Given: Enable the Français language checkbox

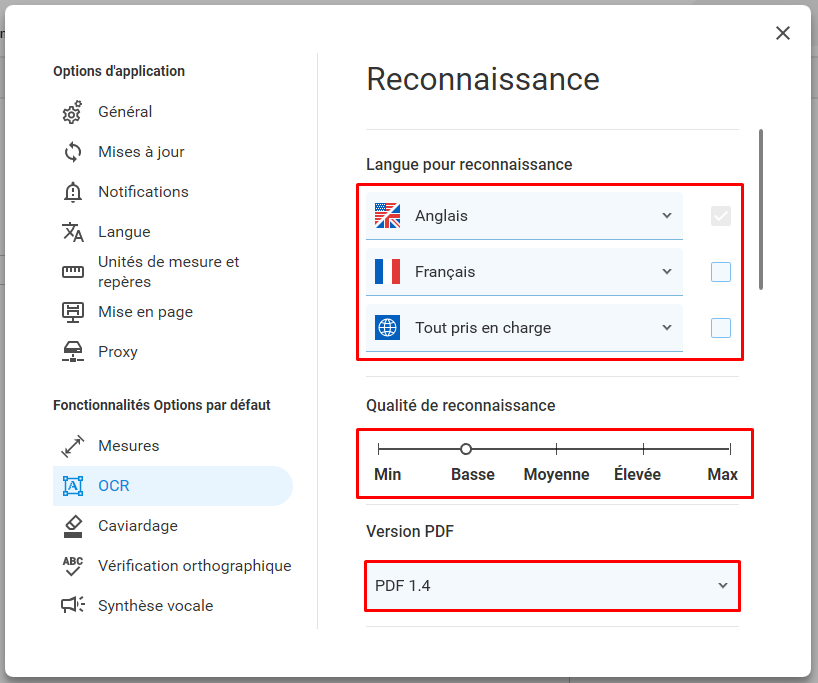Looking at the screenshot, I should pyautogui.click(x=720, y=272).
